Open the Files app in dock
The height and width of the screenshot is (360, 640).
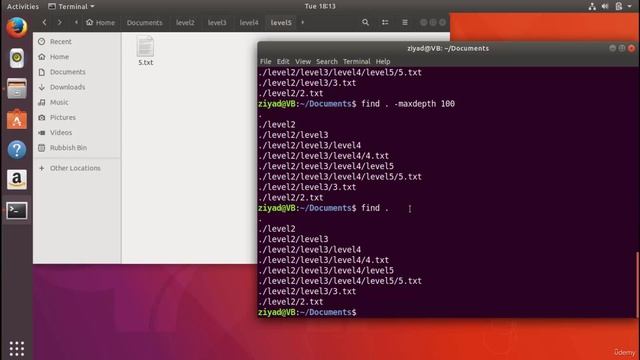[17, 89]
